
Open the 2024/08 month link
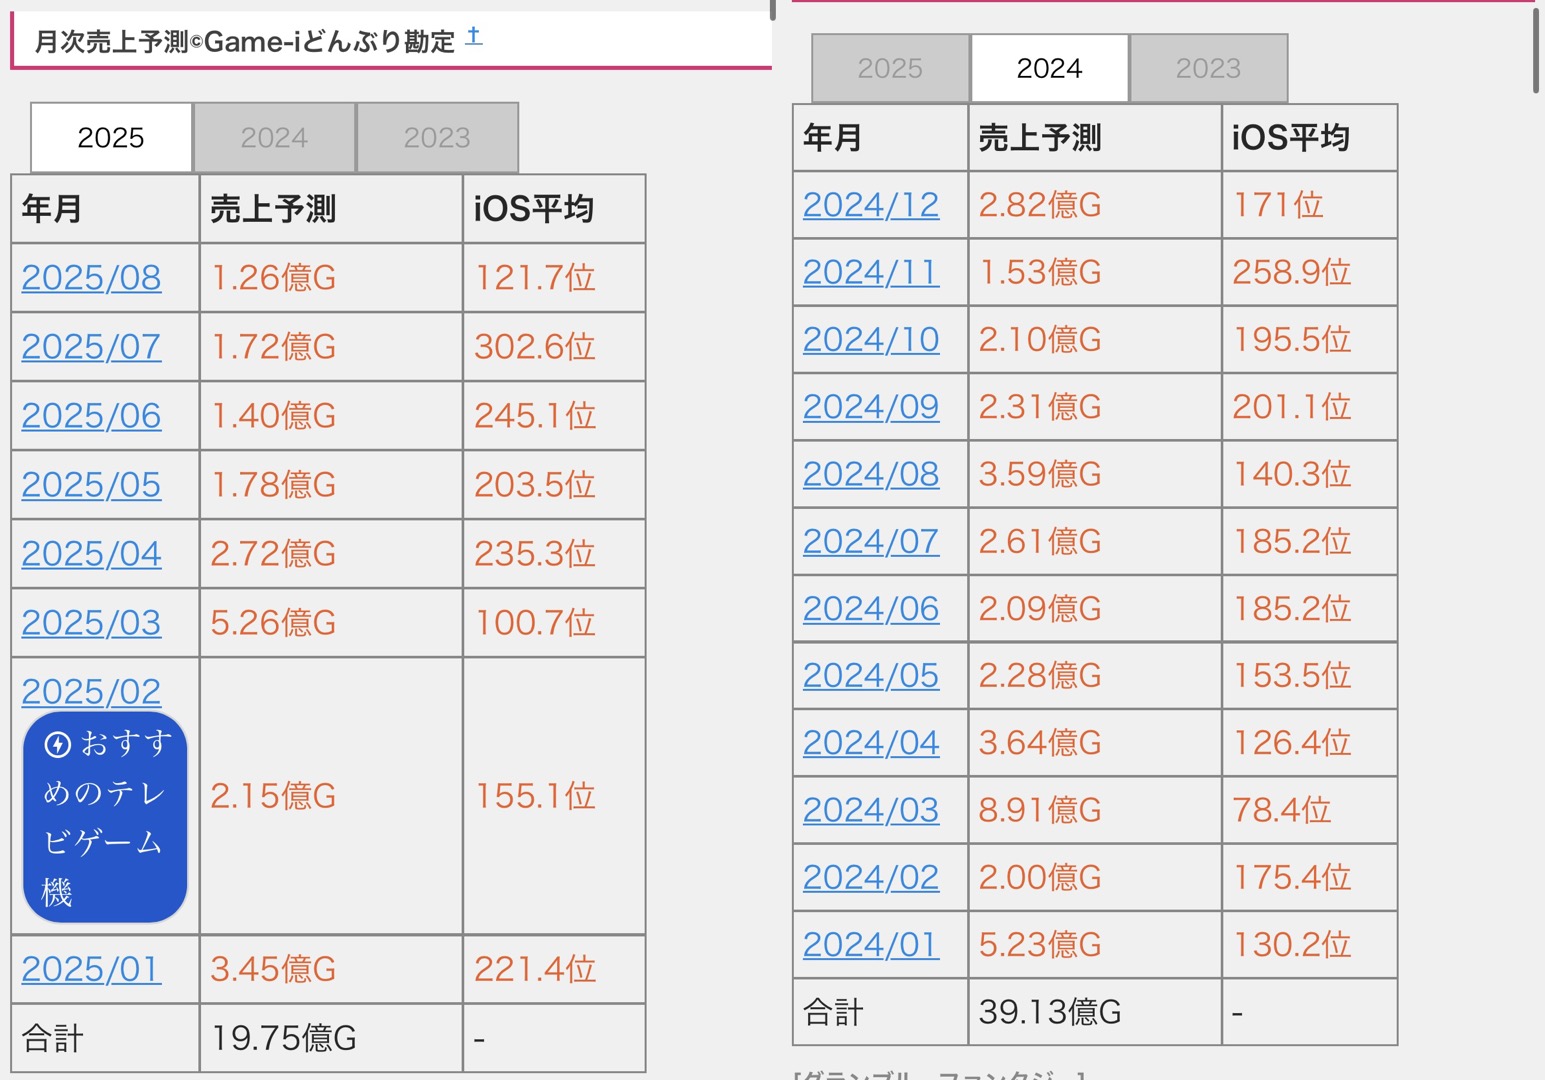pos(871,474)
